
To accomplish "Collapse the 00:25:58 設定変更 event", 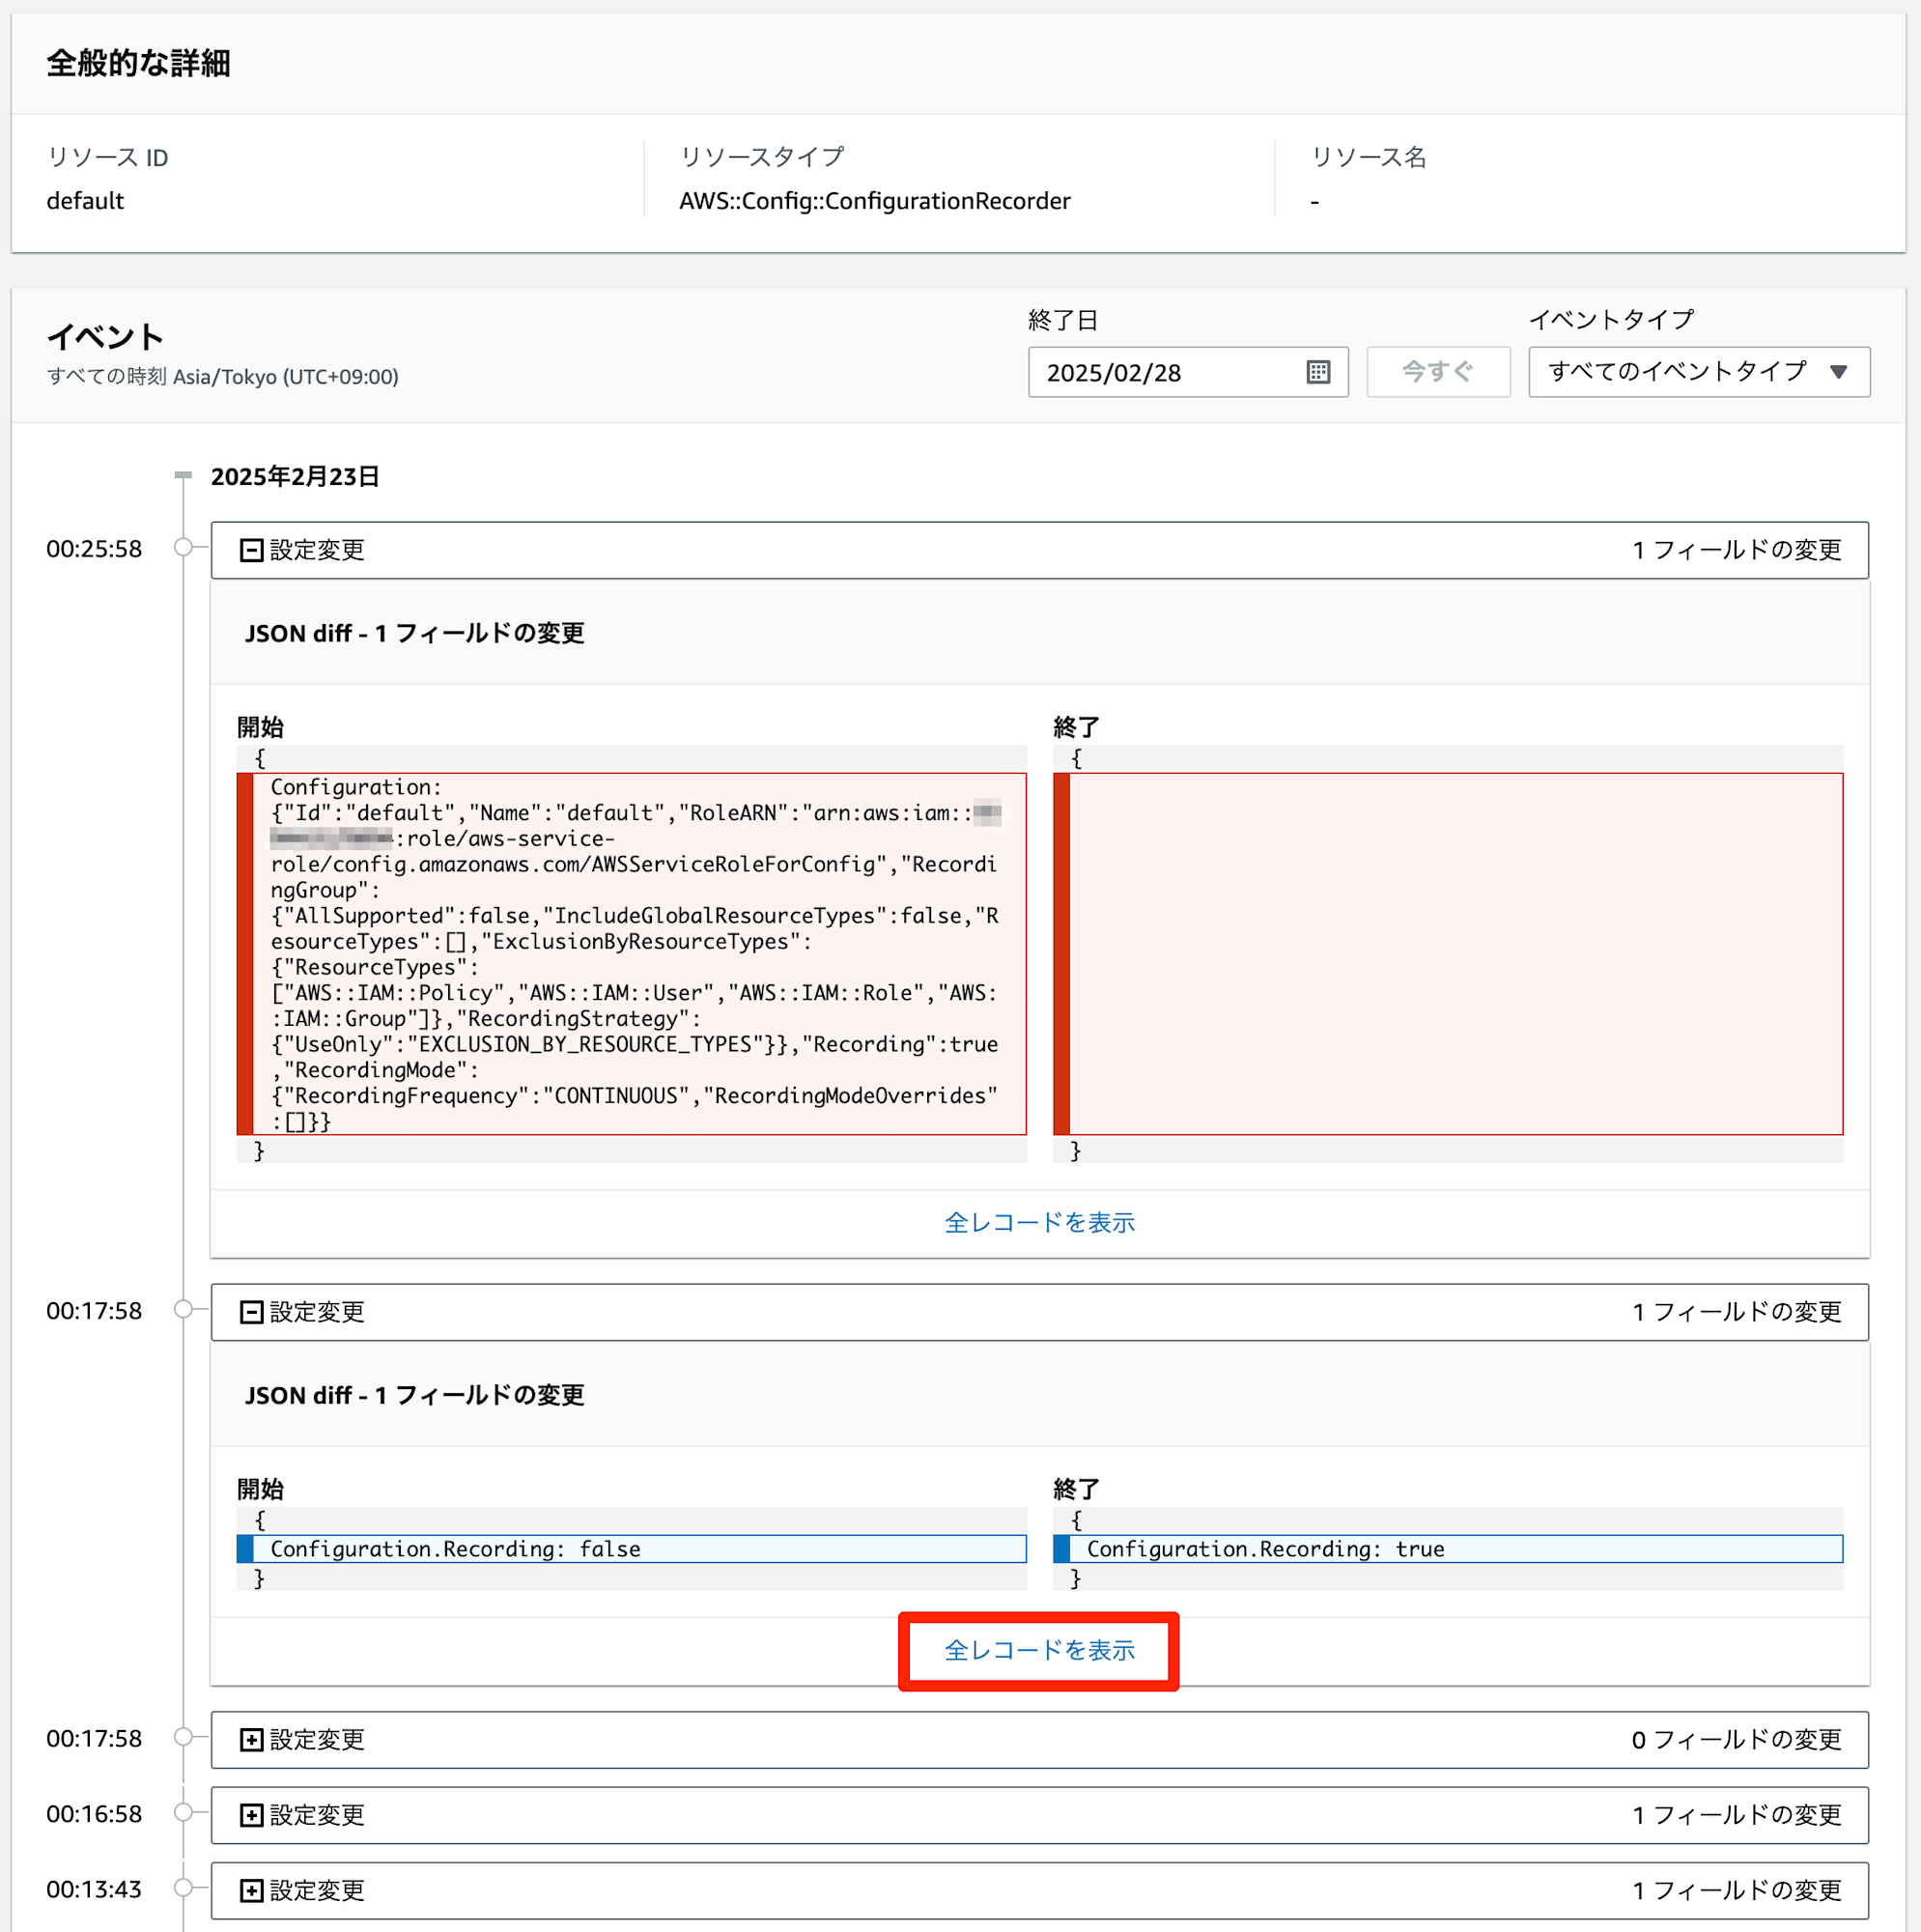I will pyautogui.click(x=252, y=550).
